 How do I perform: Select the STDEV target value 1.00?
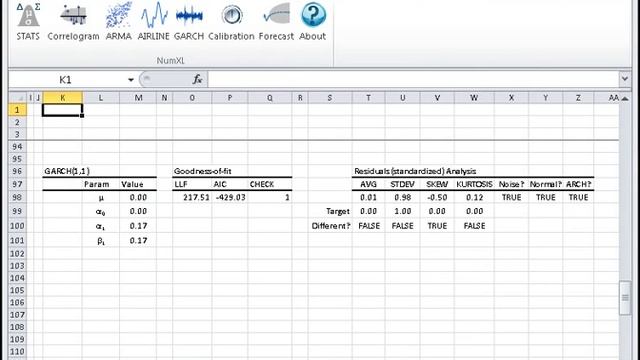tap(402, 211)
